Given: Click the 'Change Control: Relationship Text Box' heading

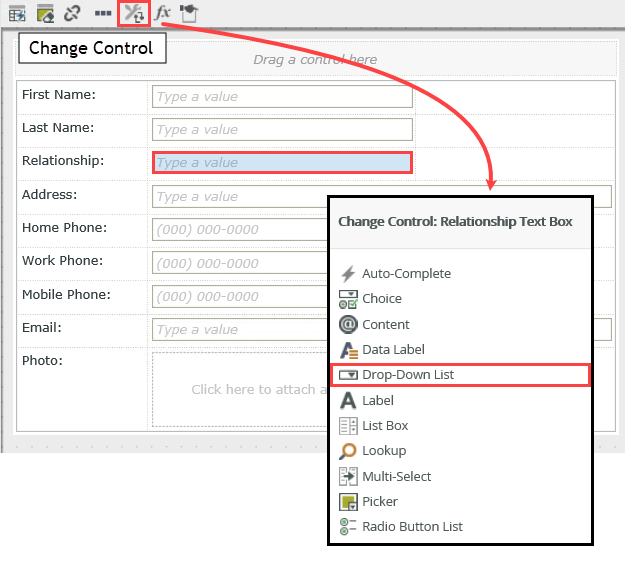Looking at the screenshot, I should coord(455,222).
